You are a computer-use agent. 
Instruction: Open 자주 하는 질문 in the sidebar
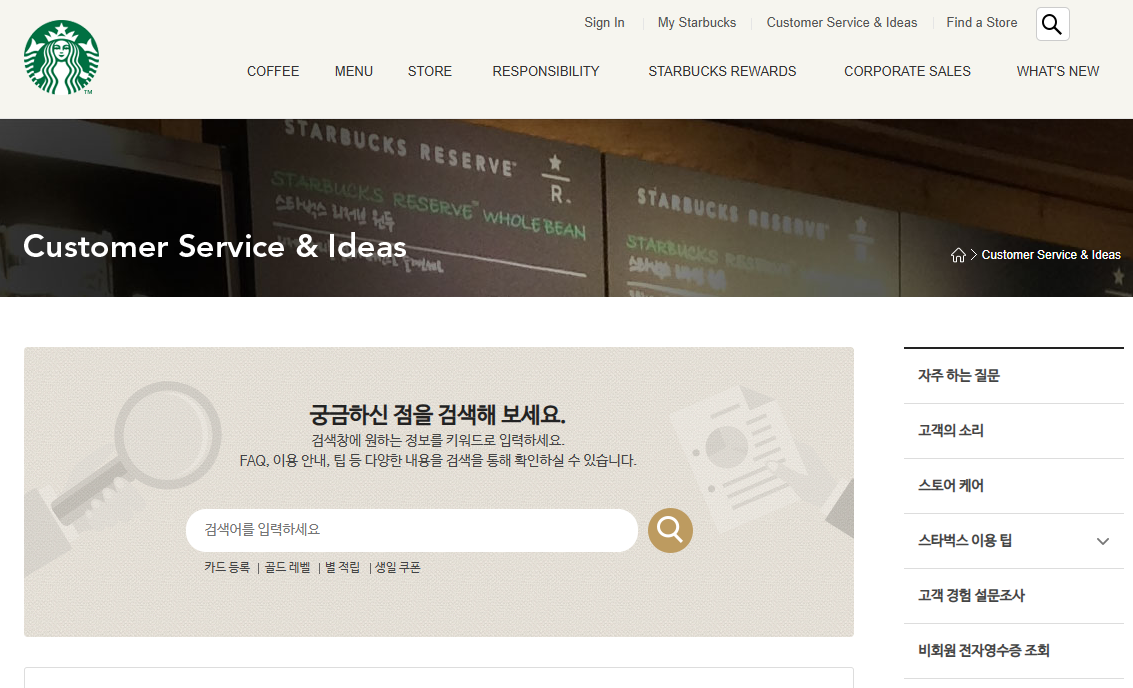[1014, 376]
